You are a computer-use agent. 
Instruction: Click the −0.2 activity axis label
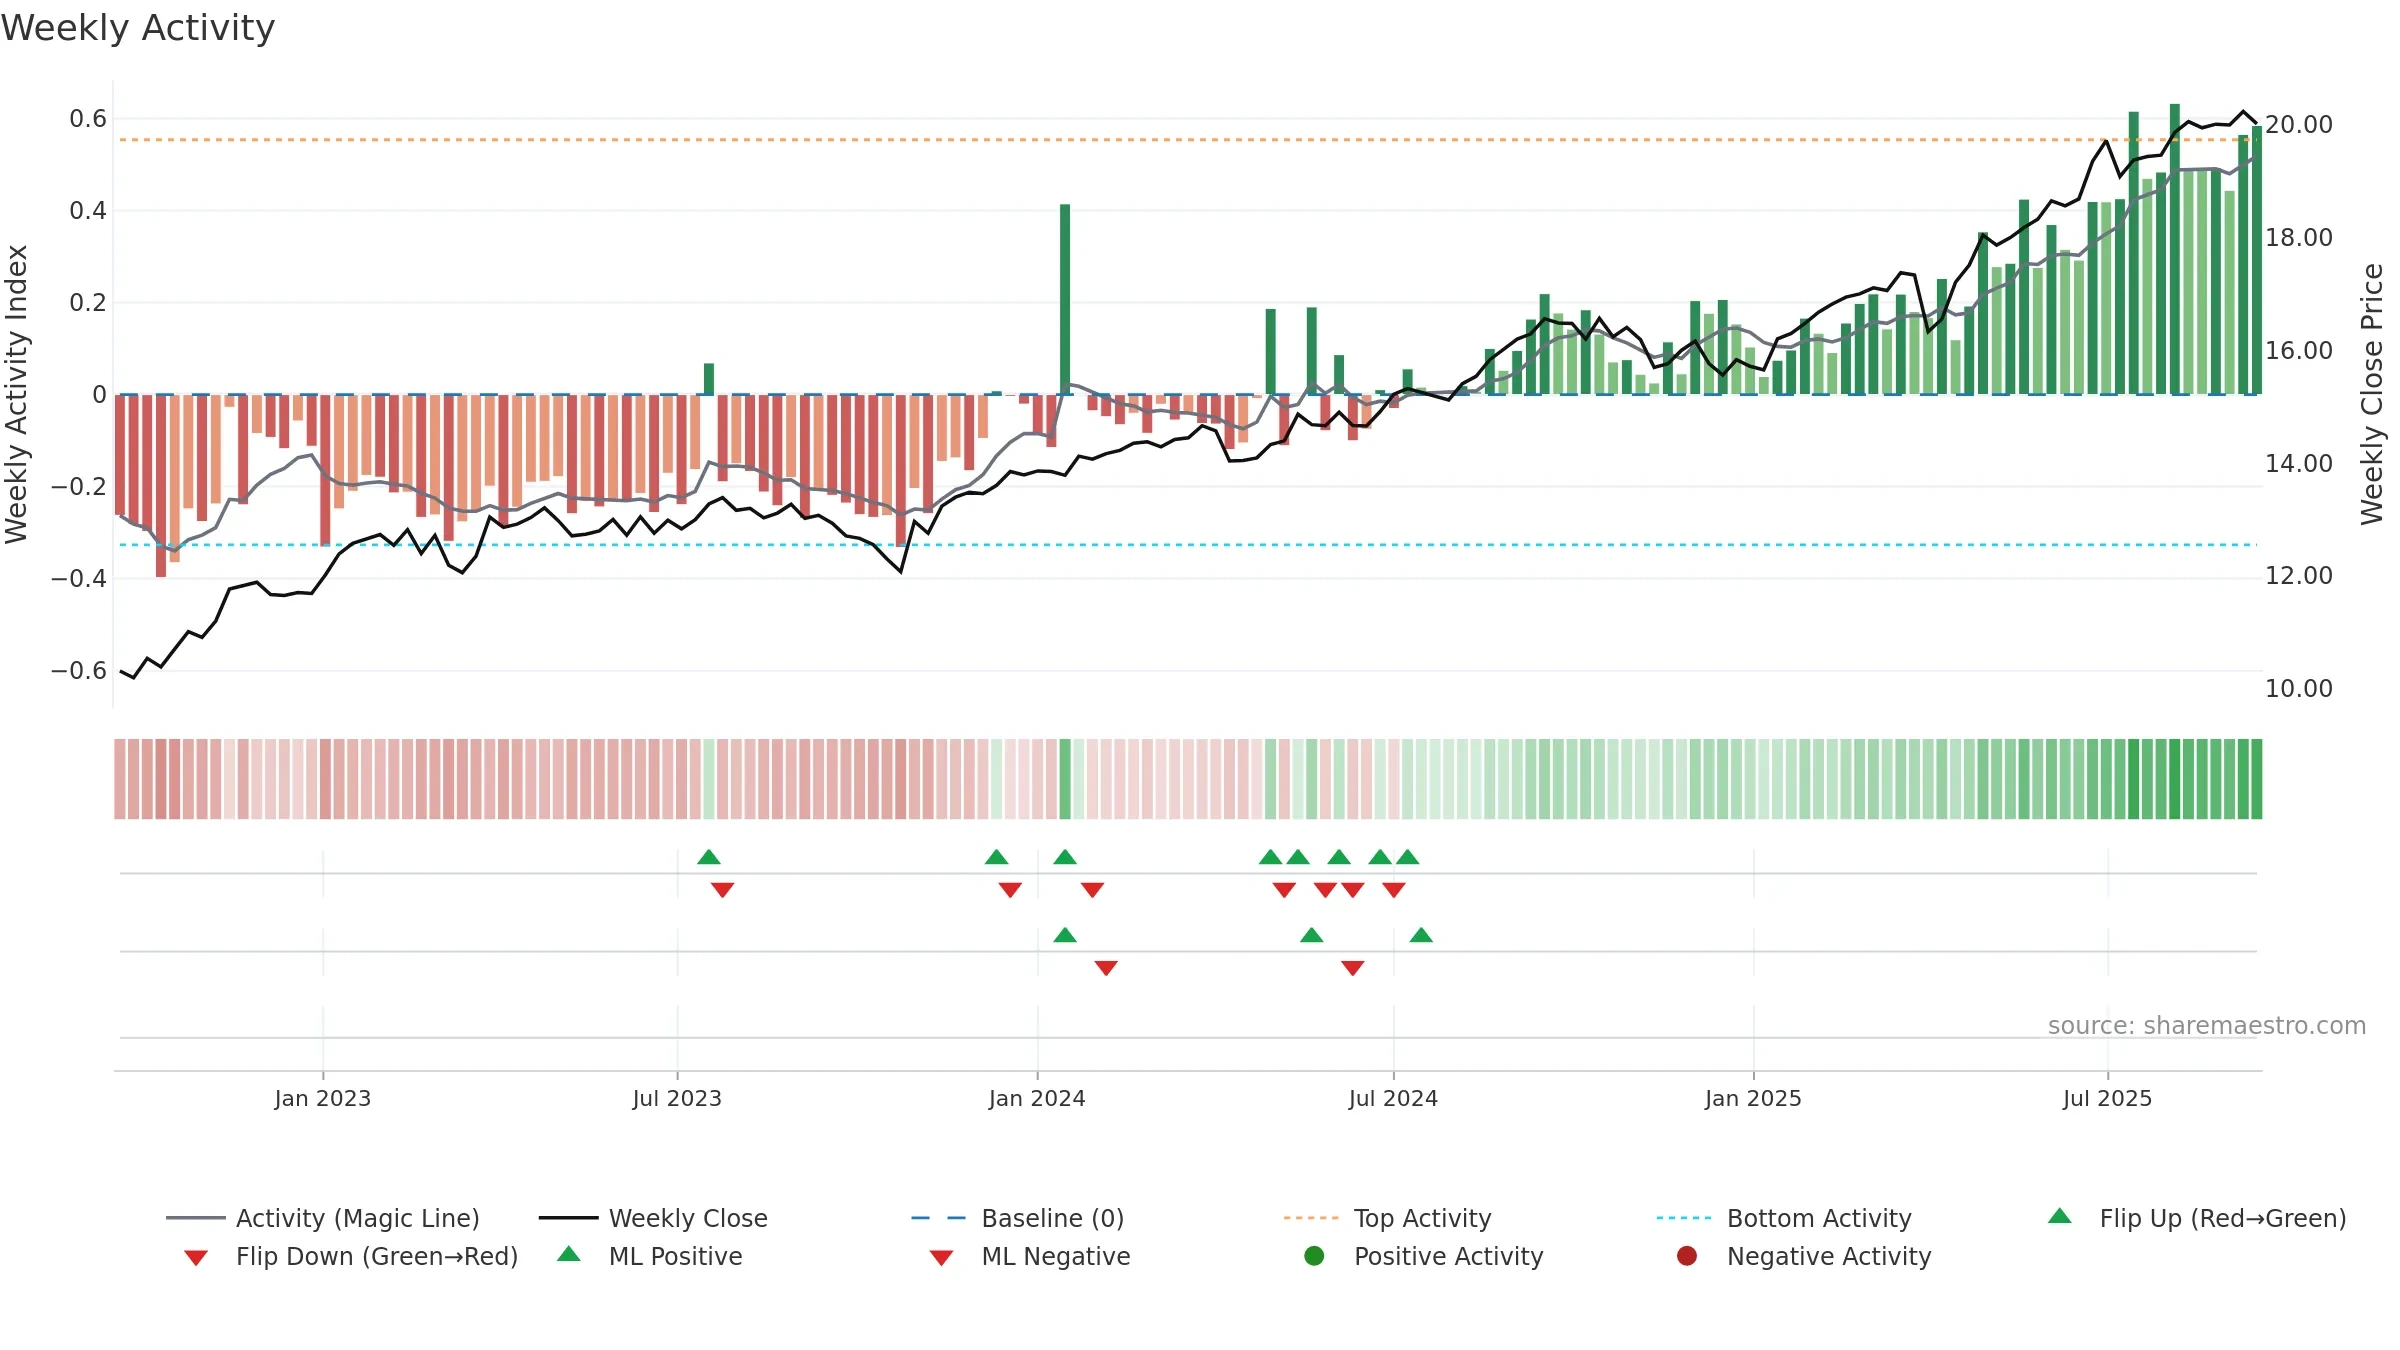(x=79, y=487)
